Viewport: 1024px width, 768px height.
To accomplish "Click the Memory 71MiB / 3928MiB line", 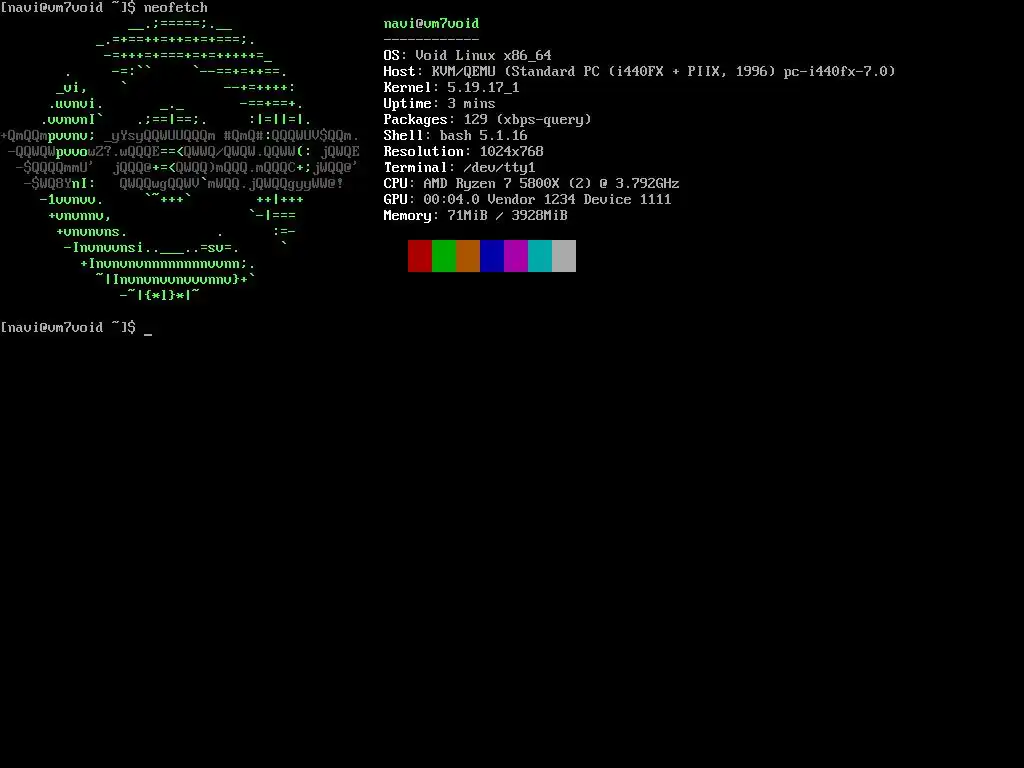I will pos(475,216).
